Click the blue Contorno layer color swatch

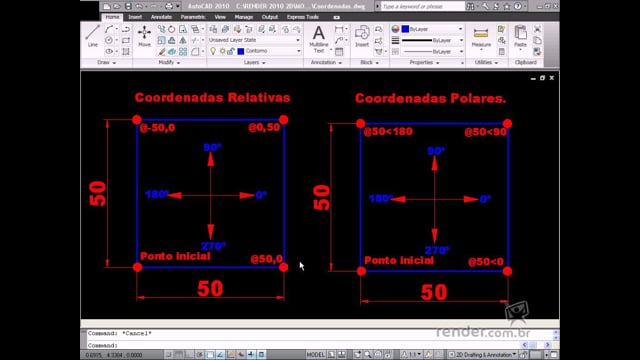241,51
